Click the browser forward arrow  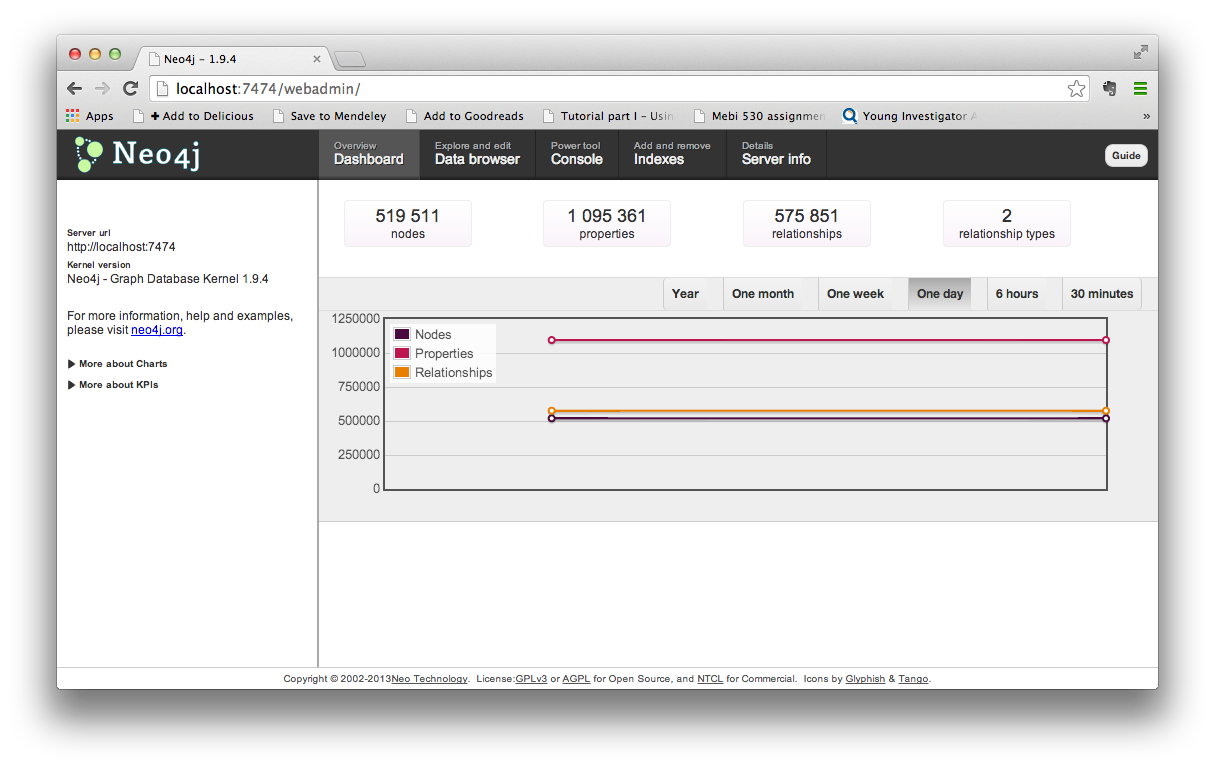tap(102, 88)
